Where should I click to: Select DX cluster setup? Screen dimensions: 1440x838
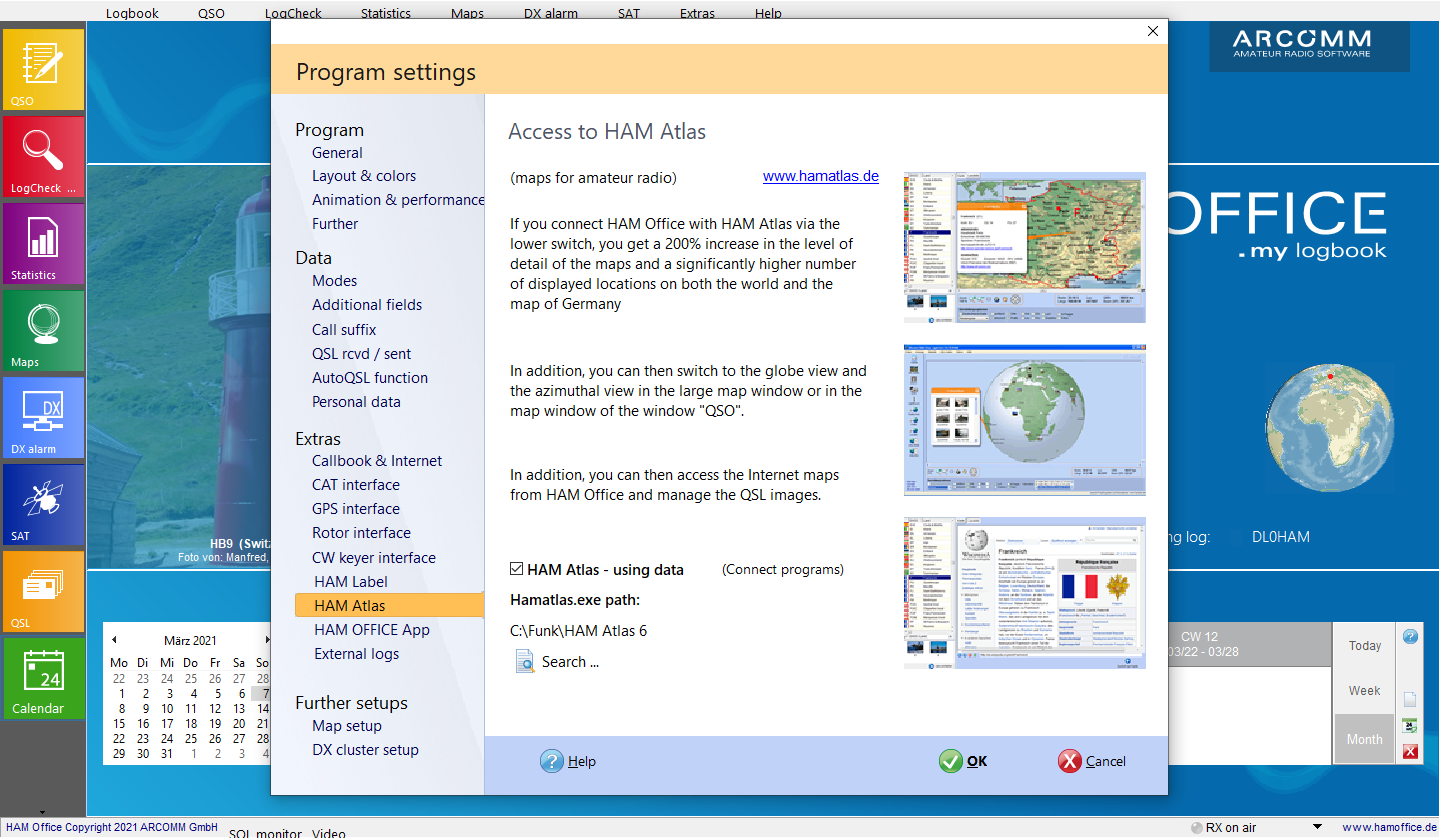365,750
